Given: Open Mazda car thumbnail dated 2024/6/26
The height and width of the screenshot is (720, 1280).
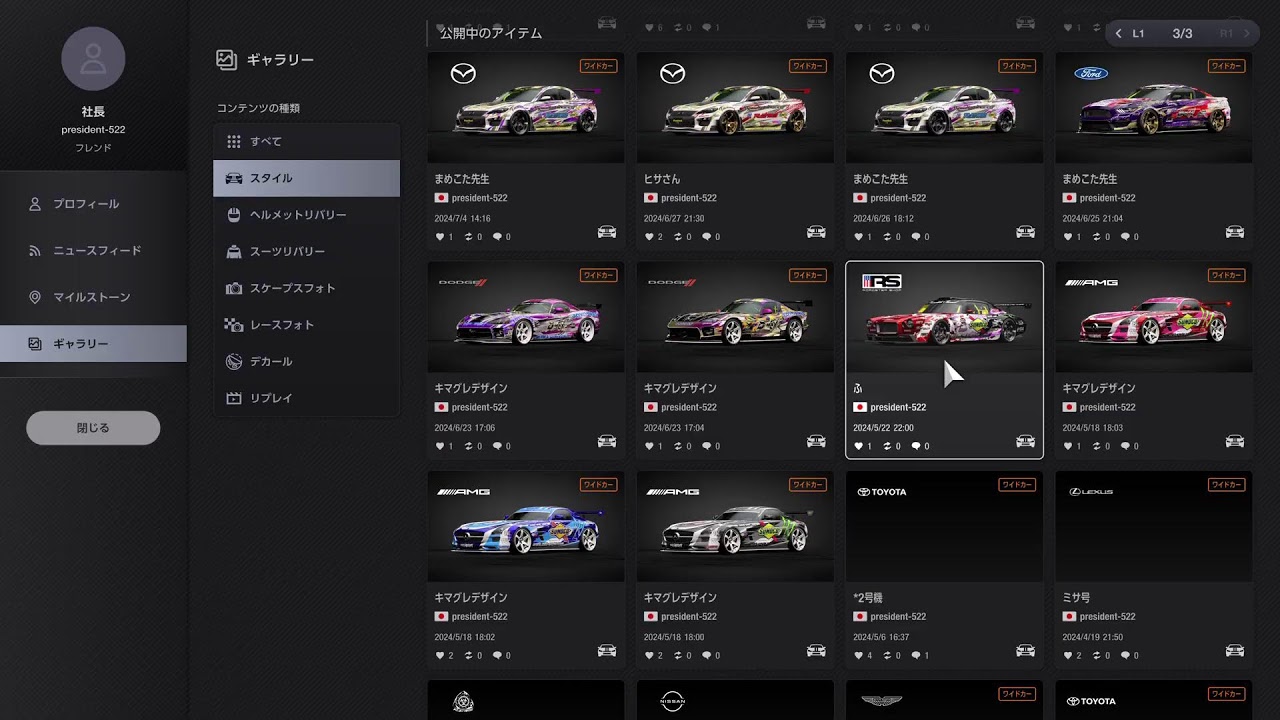Looking at the screenshot, I should [945, 108].
